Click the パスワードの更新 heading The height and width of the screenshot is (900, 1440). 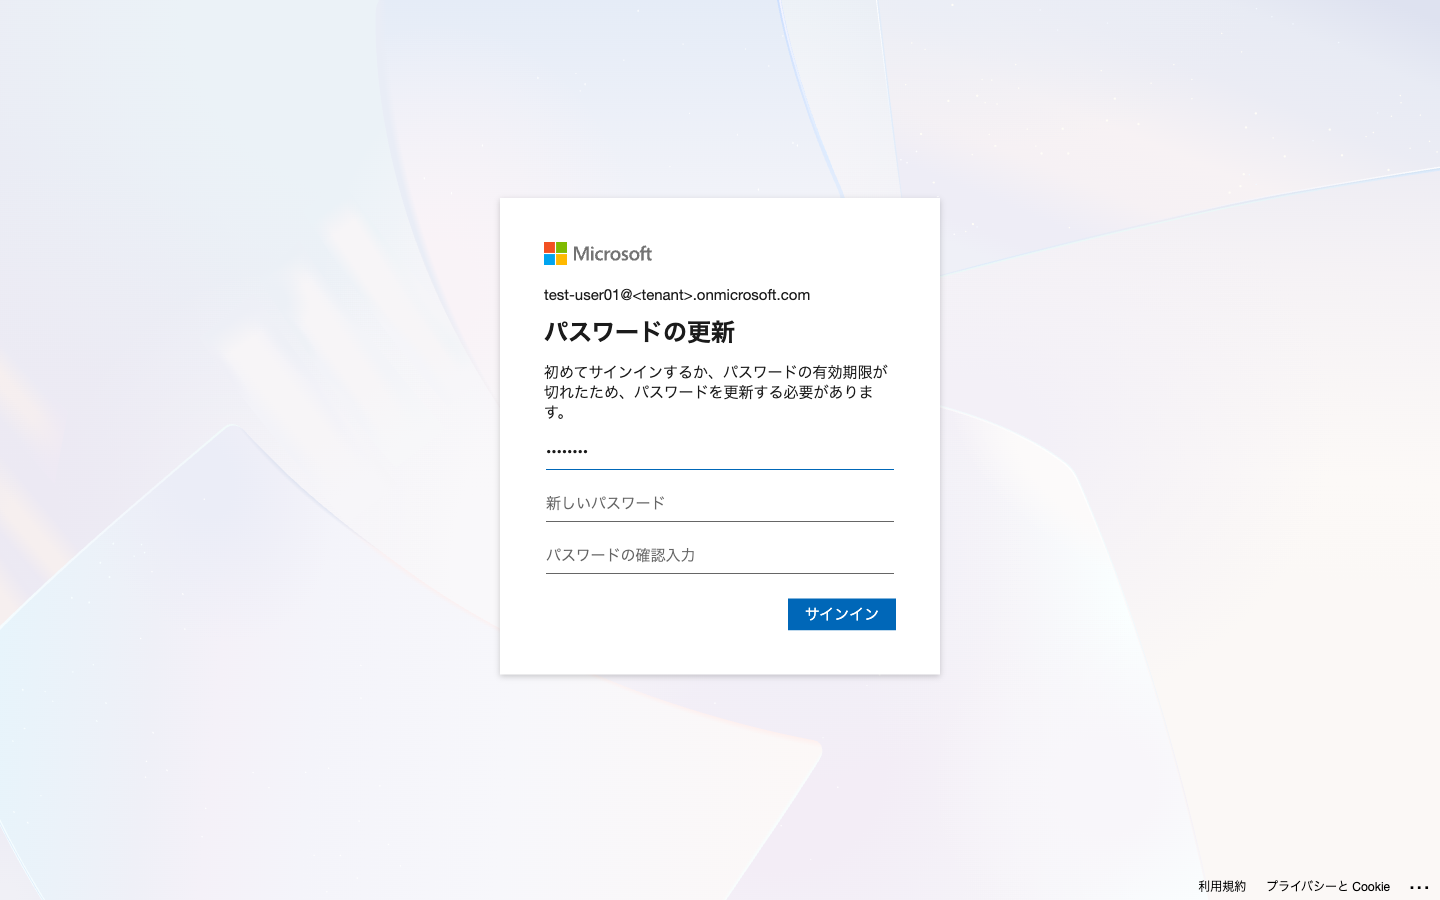(639, 332)
